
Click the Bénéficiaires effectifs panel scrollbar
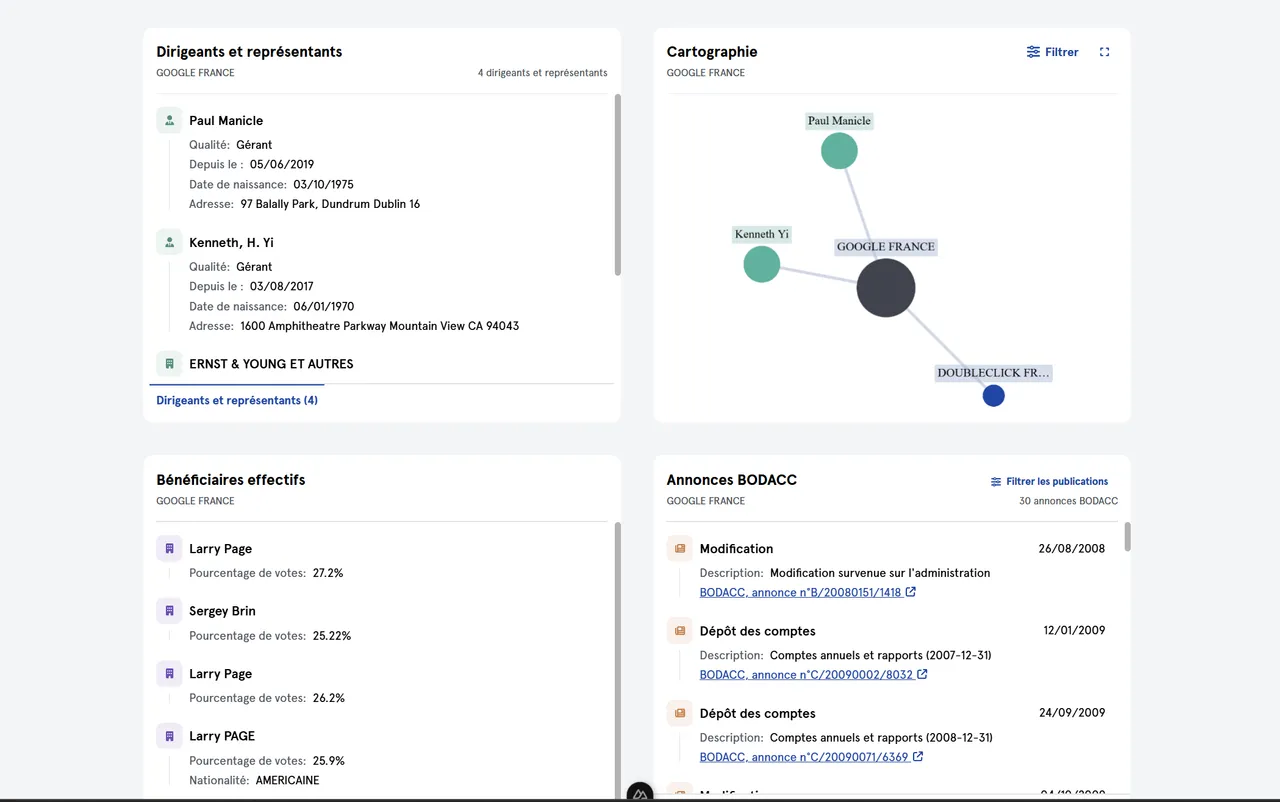coord(618,660)
